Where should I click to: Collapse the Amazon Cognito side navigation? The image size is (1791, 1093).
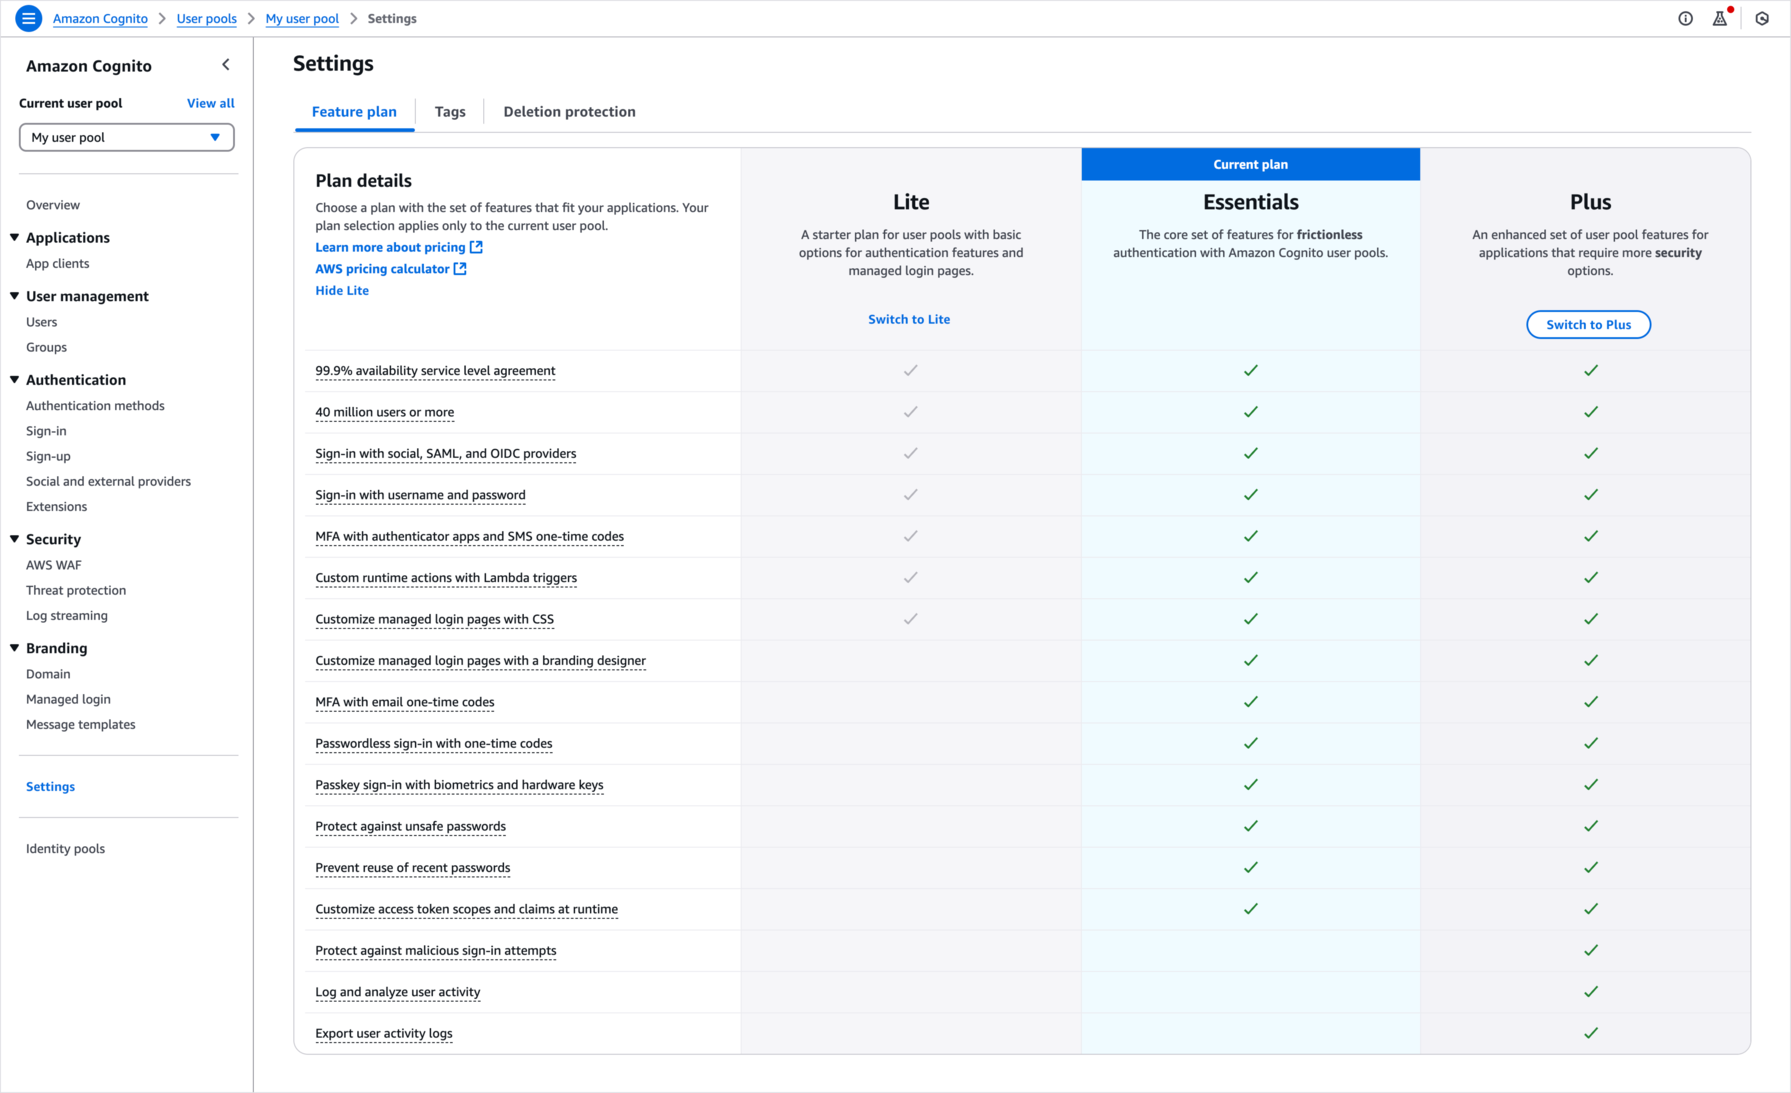226,65
